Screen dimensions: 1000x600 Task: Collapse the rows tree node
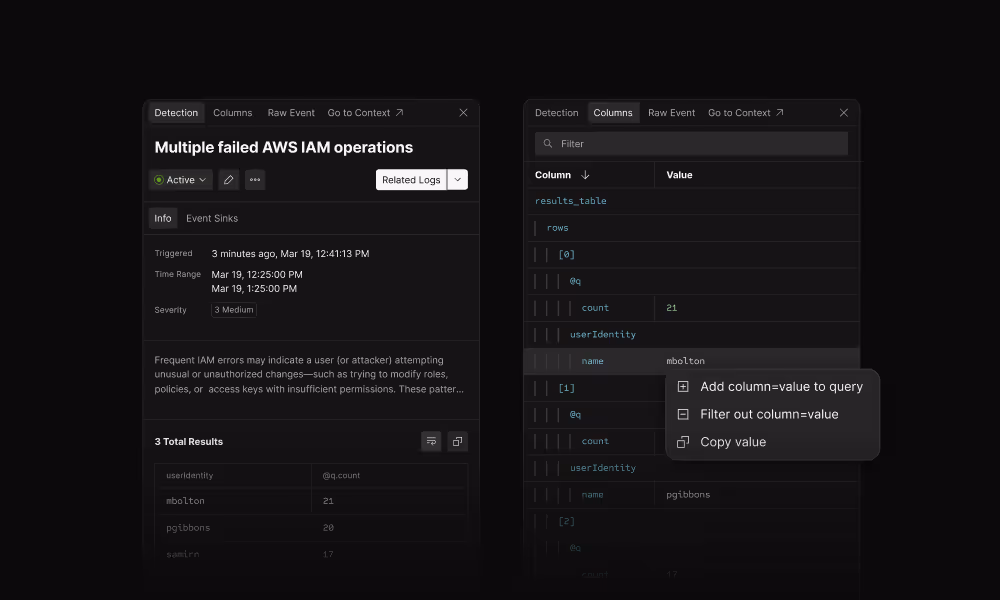(557, 228)
